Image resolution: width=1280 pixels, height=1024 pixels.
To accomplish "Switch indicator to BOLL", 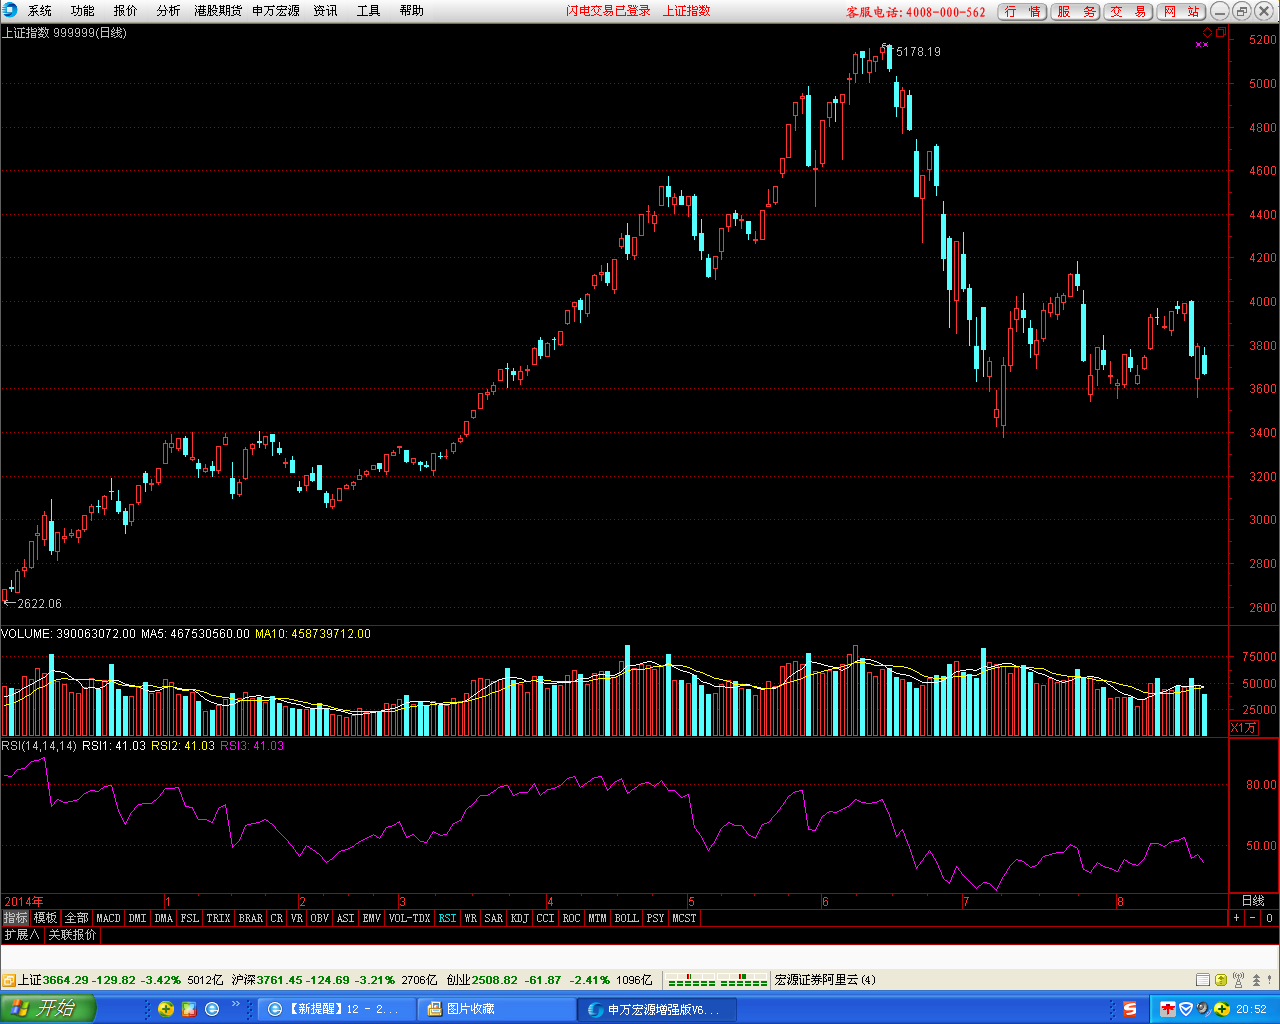I will [x=627, y=918].
